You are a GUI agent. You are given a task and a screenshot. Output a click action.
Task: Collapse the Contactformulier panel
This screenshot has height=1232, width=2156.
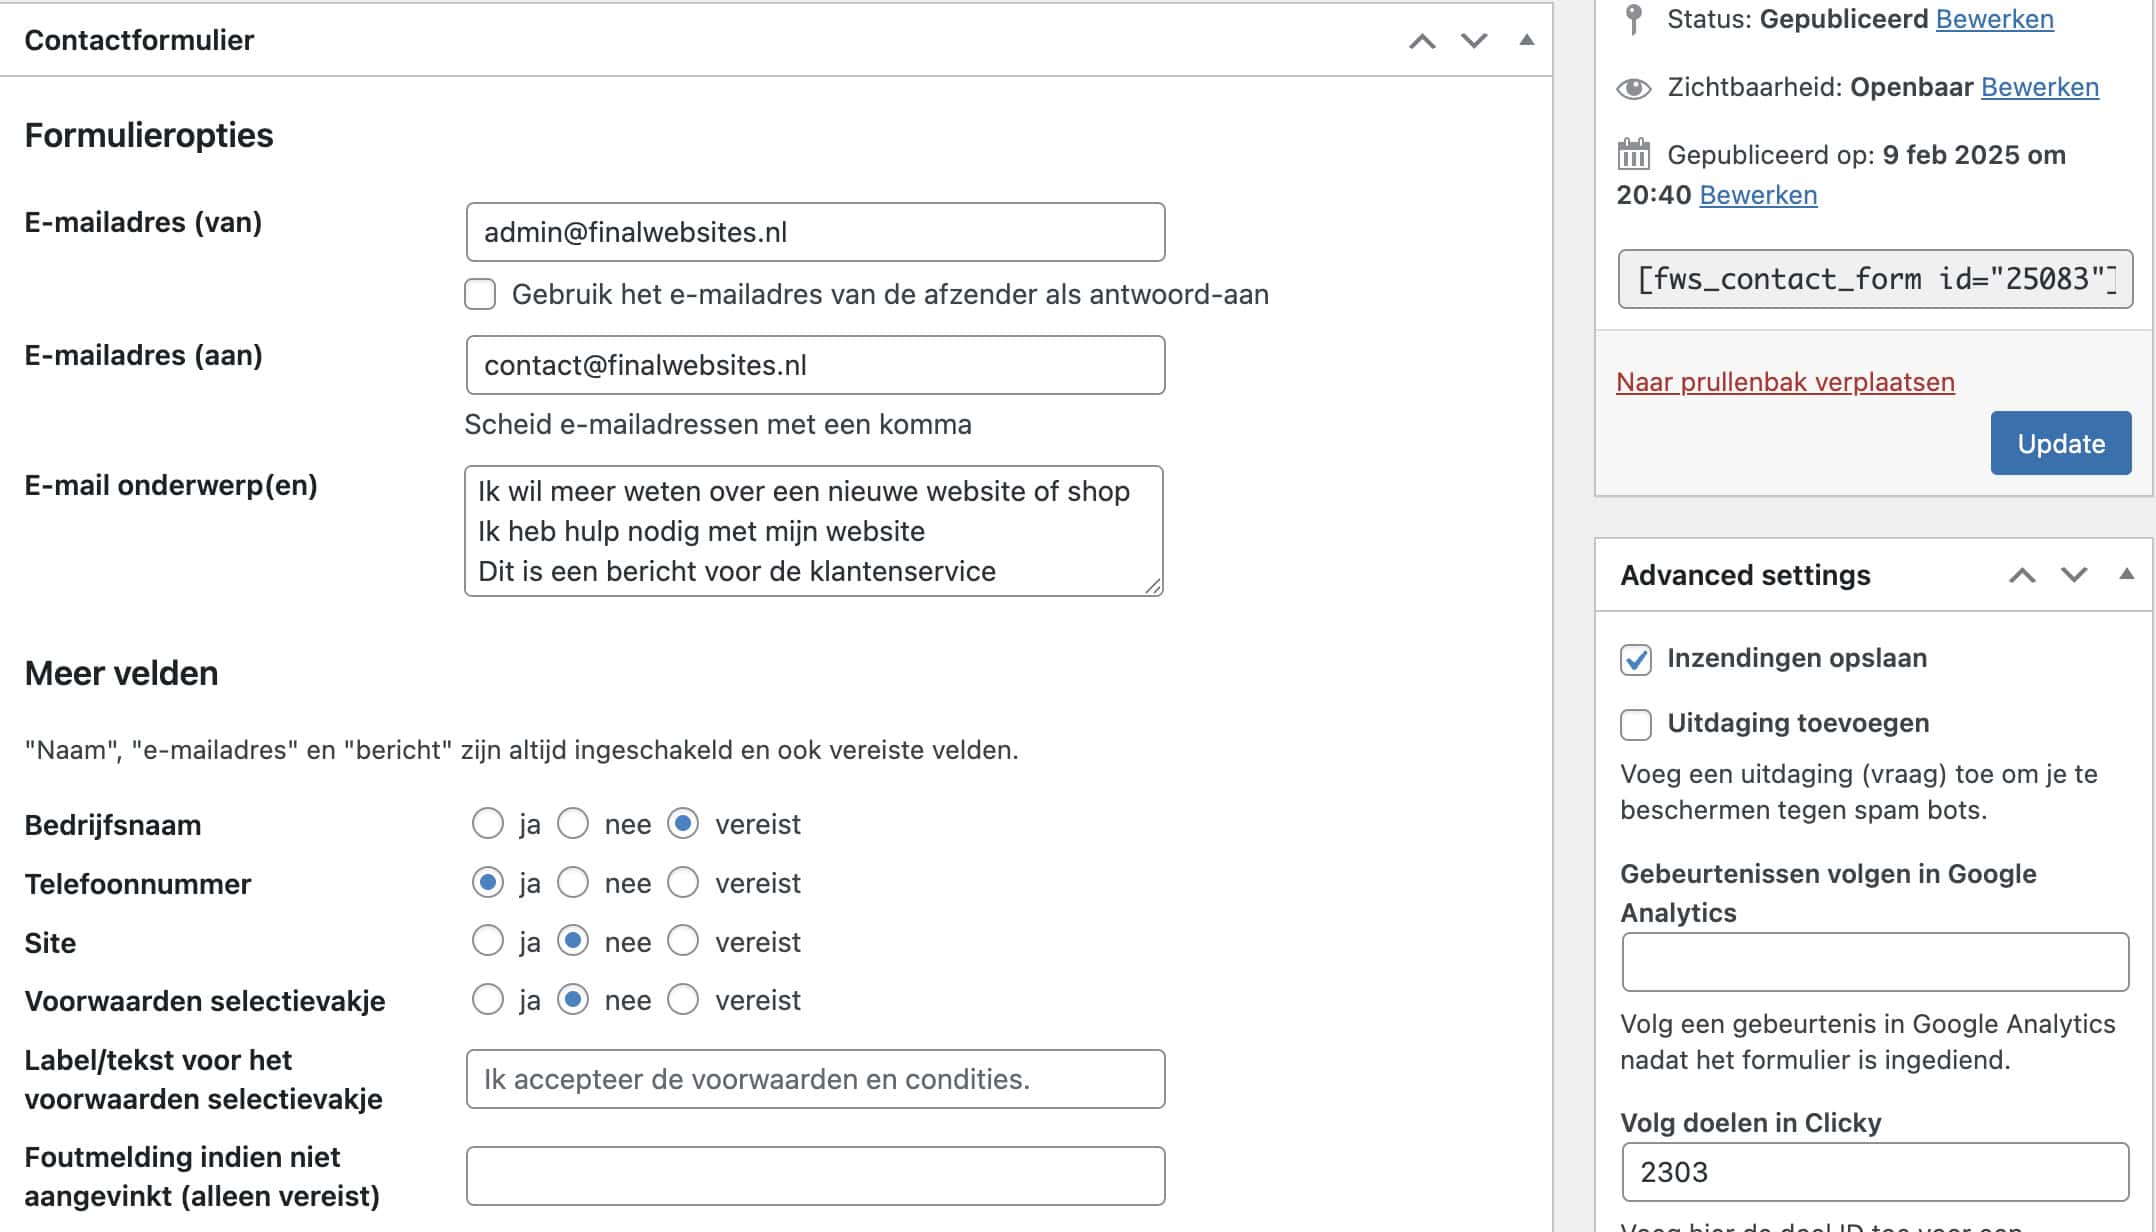pos(1527,40)
